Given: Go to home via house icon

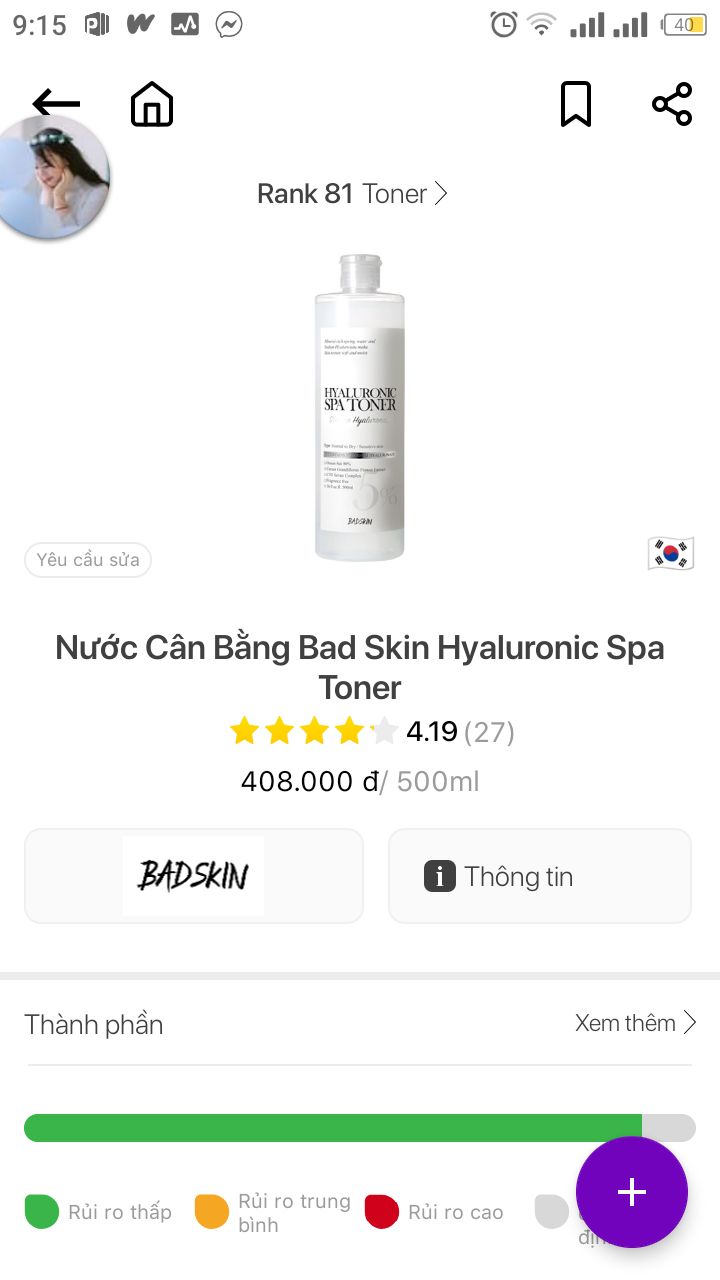Looking at the screenshot, I should 152,104.
